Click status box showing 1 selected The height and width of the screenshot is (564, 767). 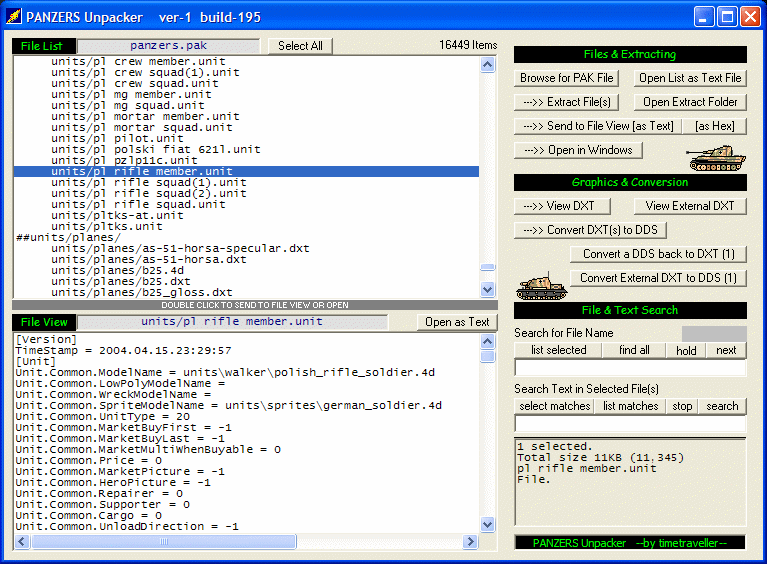click(x=630, y=481)
